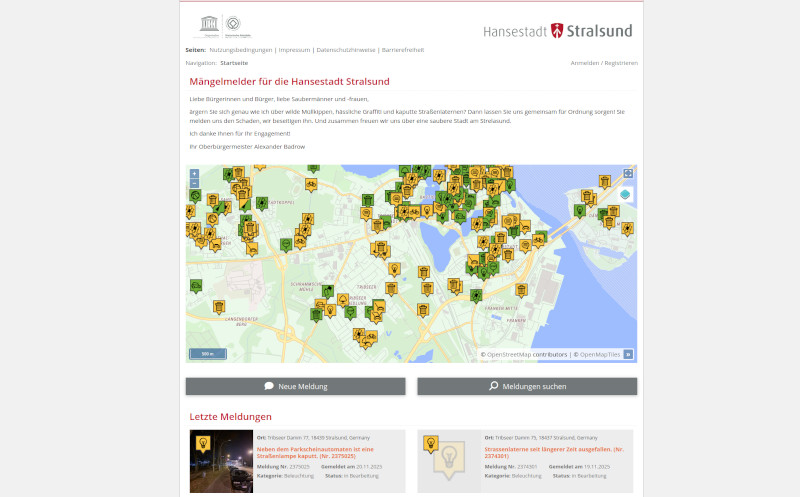Open the map layer switcher icon

click(625, 194)
